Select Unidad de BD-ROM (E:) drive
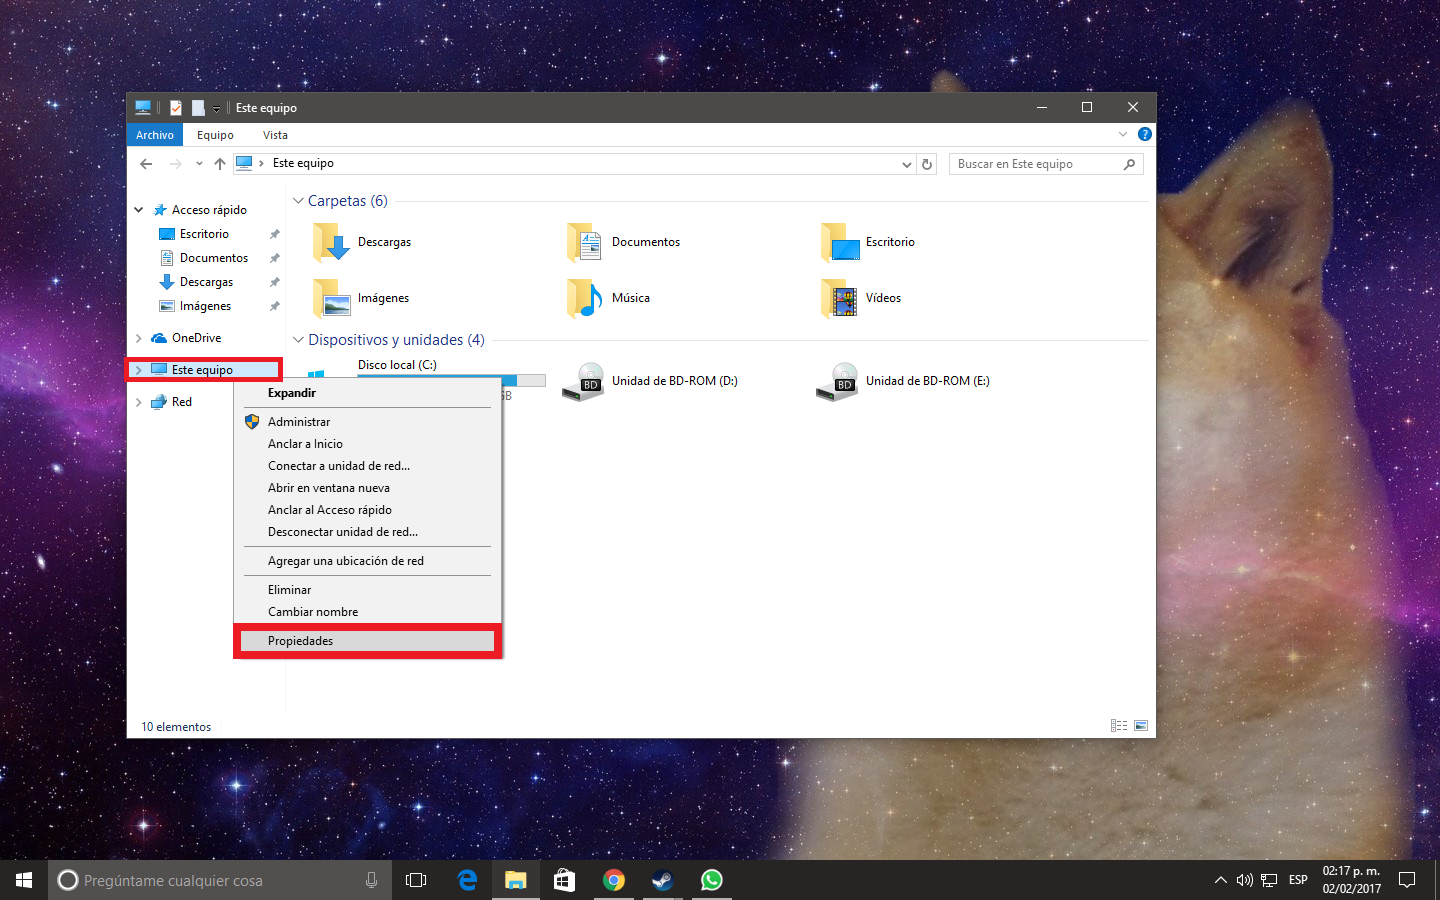The image size is (1440, 900). pyautogui.click(x=905, y=381)
